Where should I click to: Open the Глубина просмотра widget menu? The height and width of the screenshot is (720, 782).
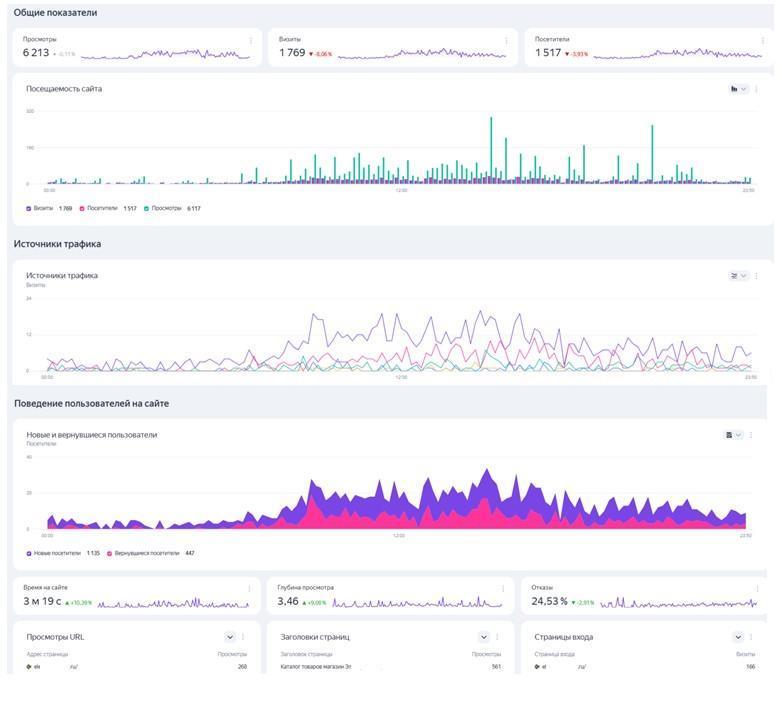(503, 589)
